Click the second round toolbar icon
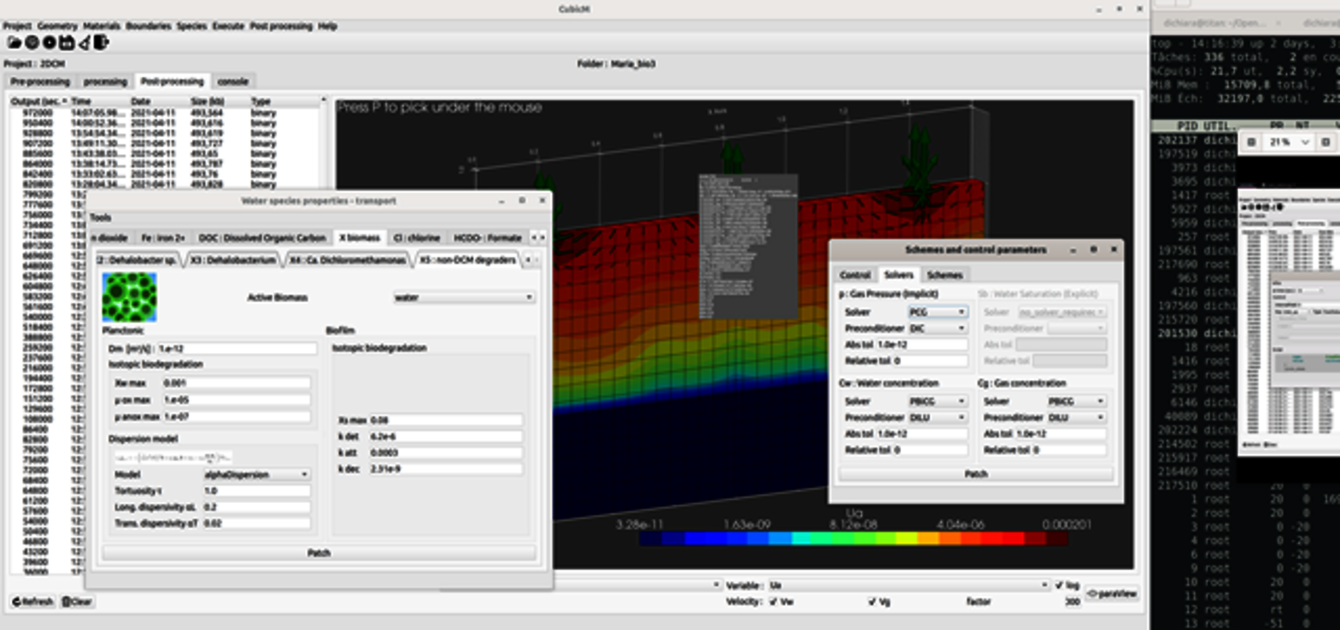 (x=32, y=42)
